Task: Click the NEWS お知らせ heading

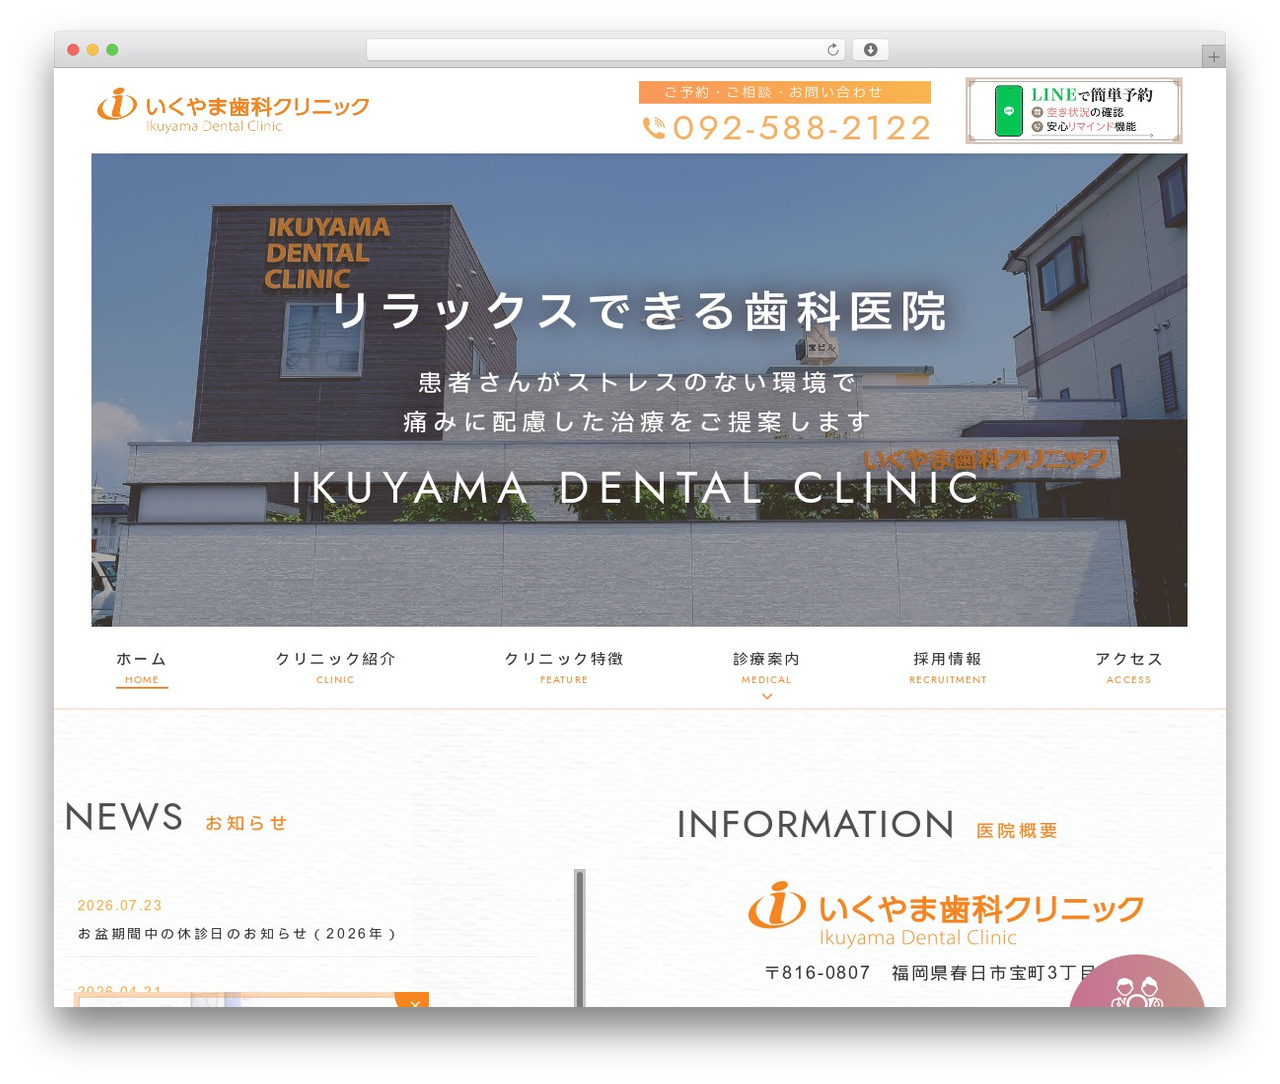Action: pyautogui.click(x=176, y=818)
